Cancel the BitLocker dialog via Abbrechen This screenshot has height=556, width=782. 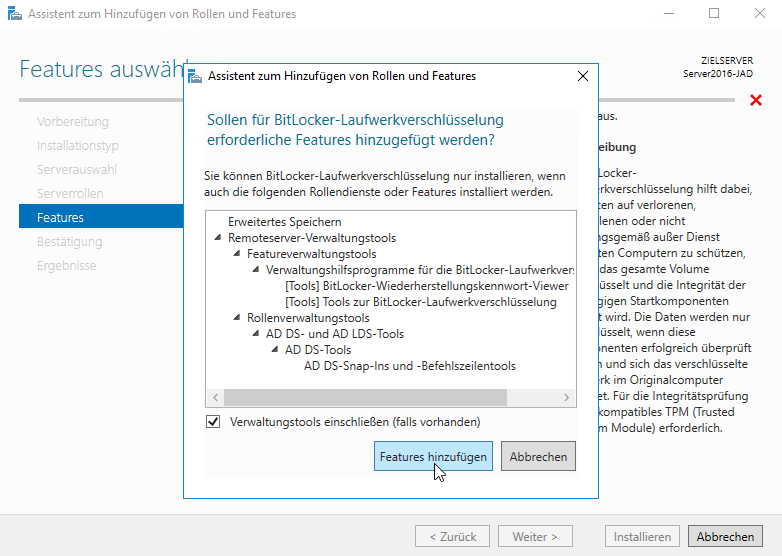(x=538, y=456)
